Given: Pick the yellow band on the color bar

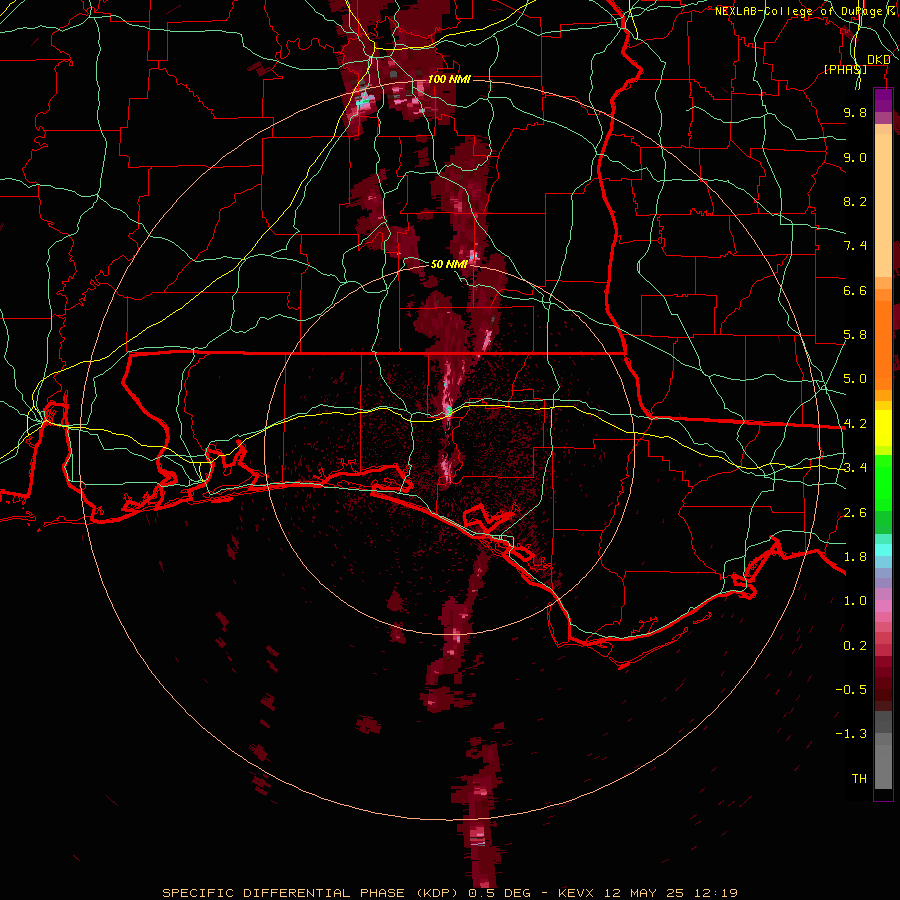Looking at the screenshot, I should click(883, 428).
